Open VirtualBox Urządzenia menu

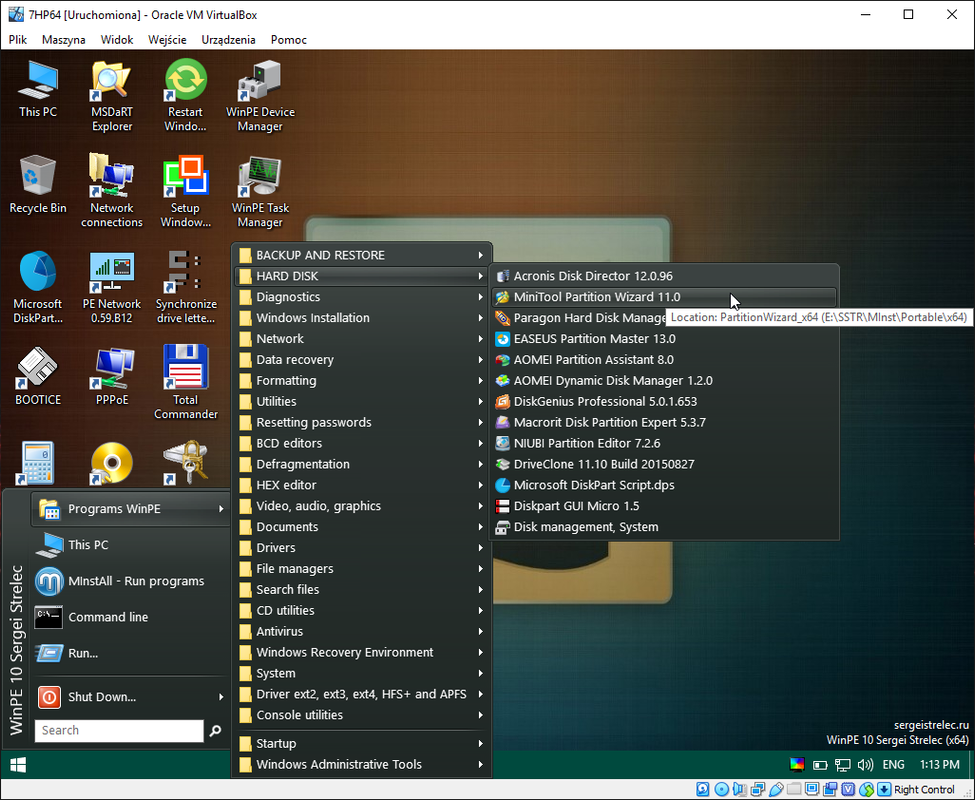pos(228,40)
